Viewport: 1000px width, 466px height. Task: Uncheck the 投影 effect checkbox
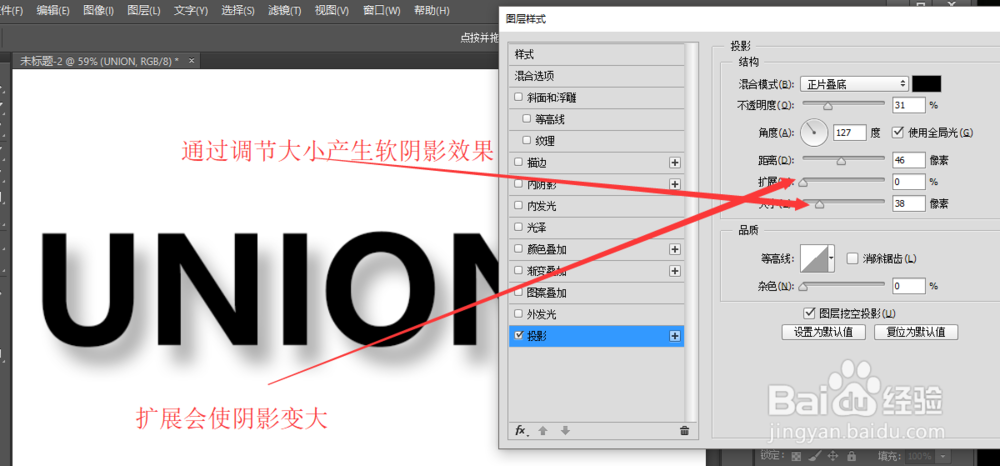coord(518,335)
